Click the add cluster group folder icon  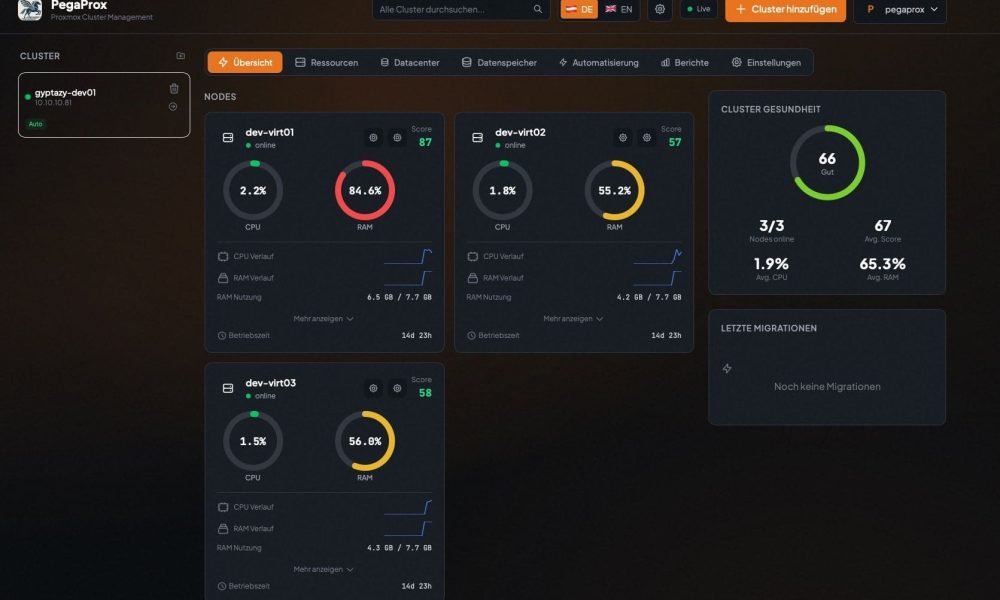click(x=180, y=56)
